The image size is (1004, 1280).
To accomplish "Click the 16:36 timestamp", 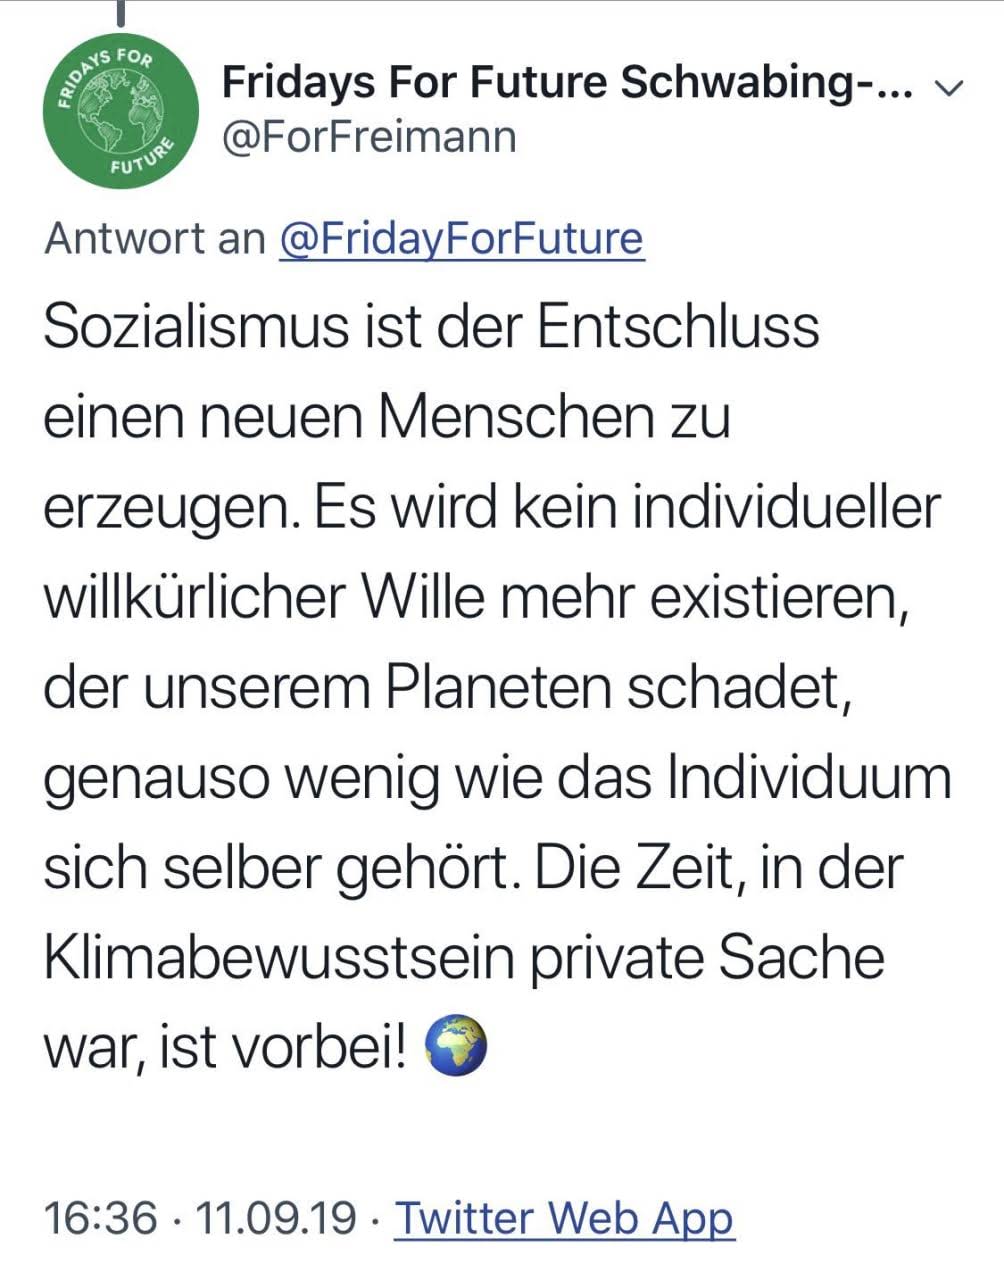I will [101, 1218].
